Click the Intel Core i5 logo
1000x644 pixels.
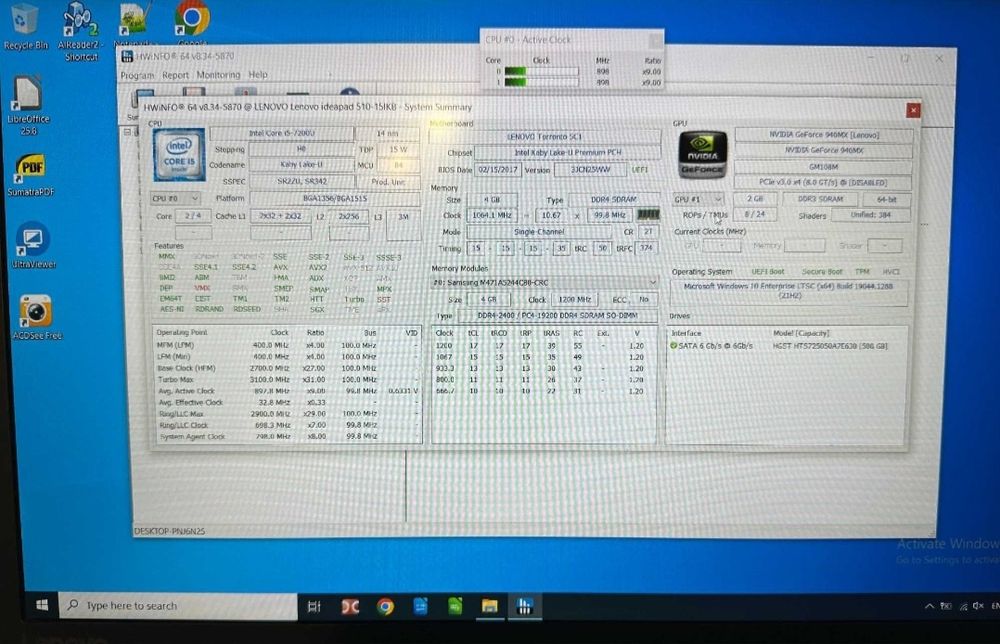coord(179,155)
